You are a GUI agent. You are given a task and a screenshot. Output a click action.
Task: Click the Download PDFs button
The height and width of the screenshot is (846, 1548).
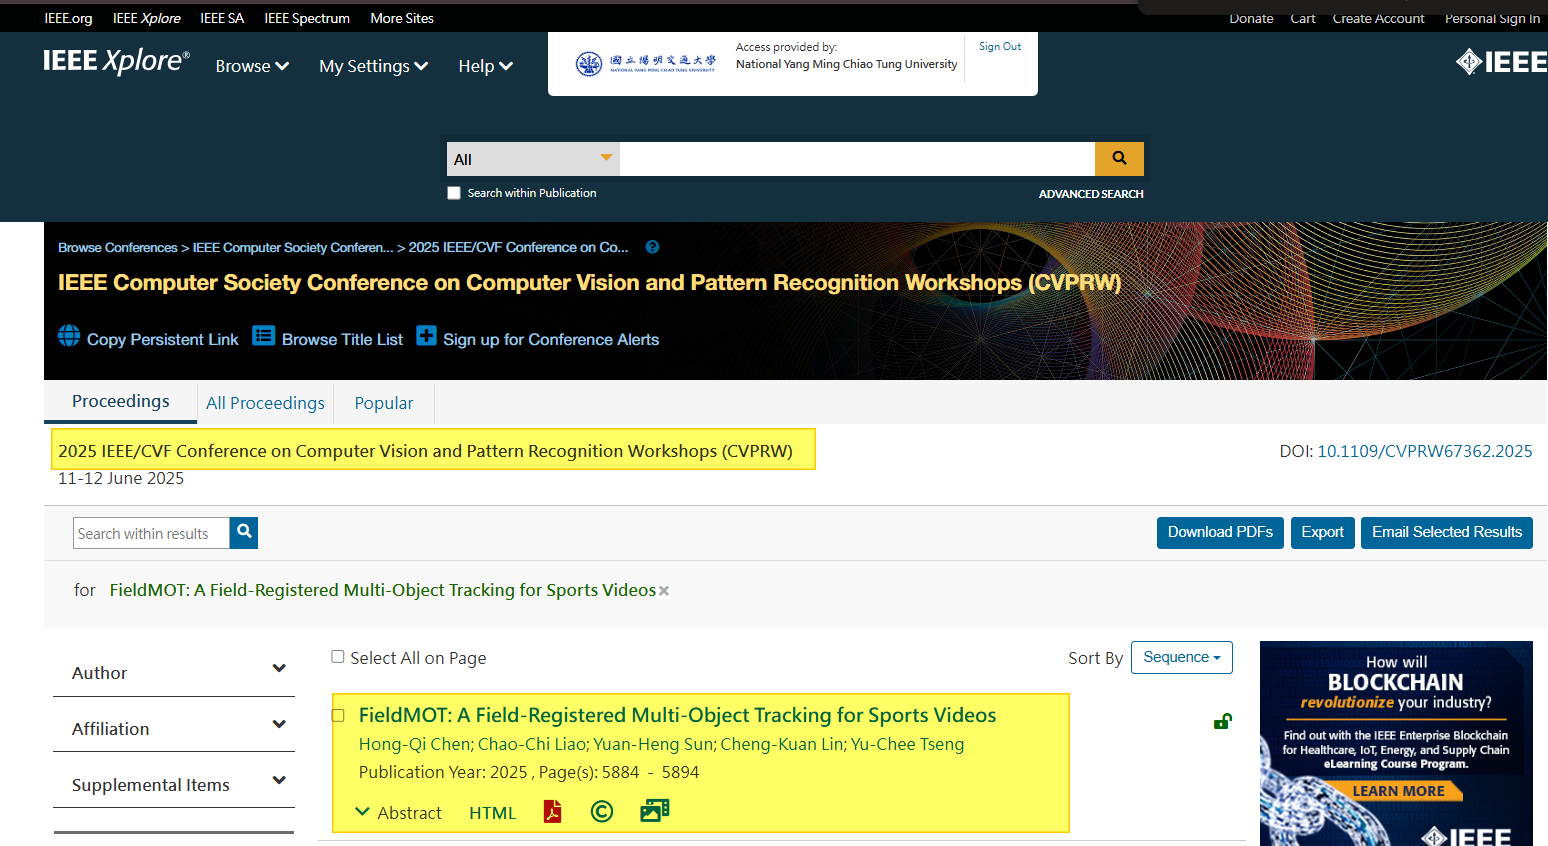(1219, 532)
